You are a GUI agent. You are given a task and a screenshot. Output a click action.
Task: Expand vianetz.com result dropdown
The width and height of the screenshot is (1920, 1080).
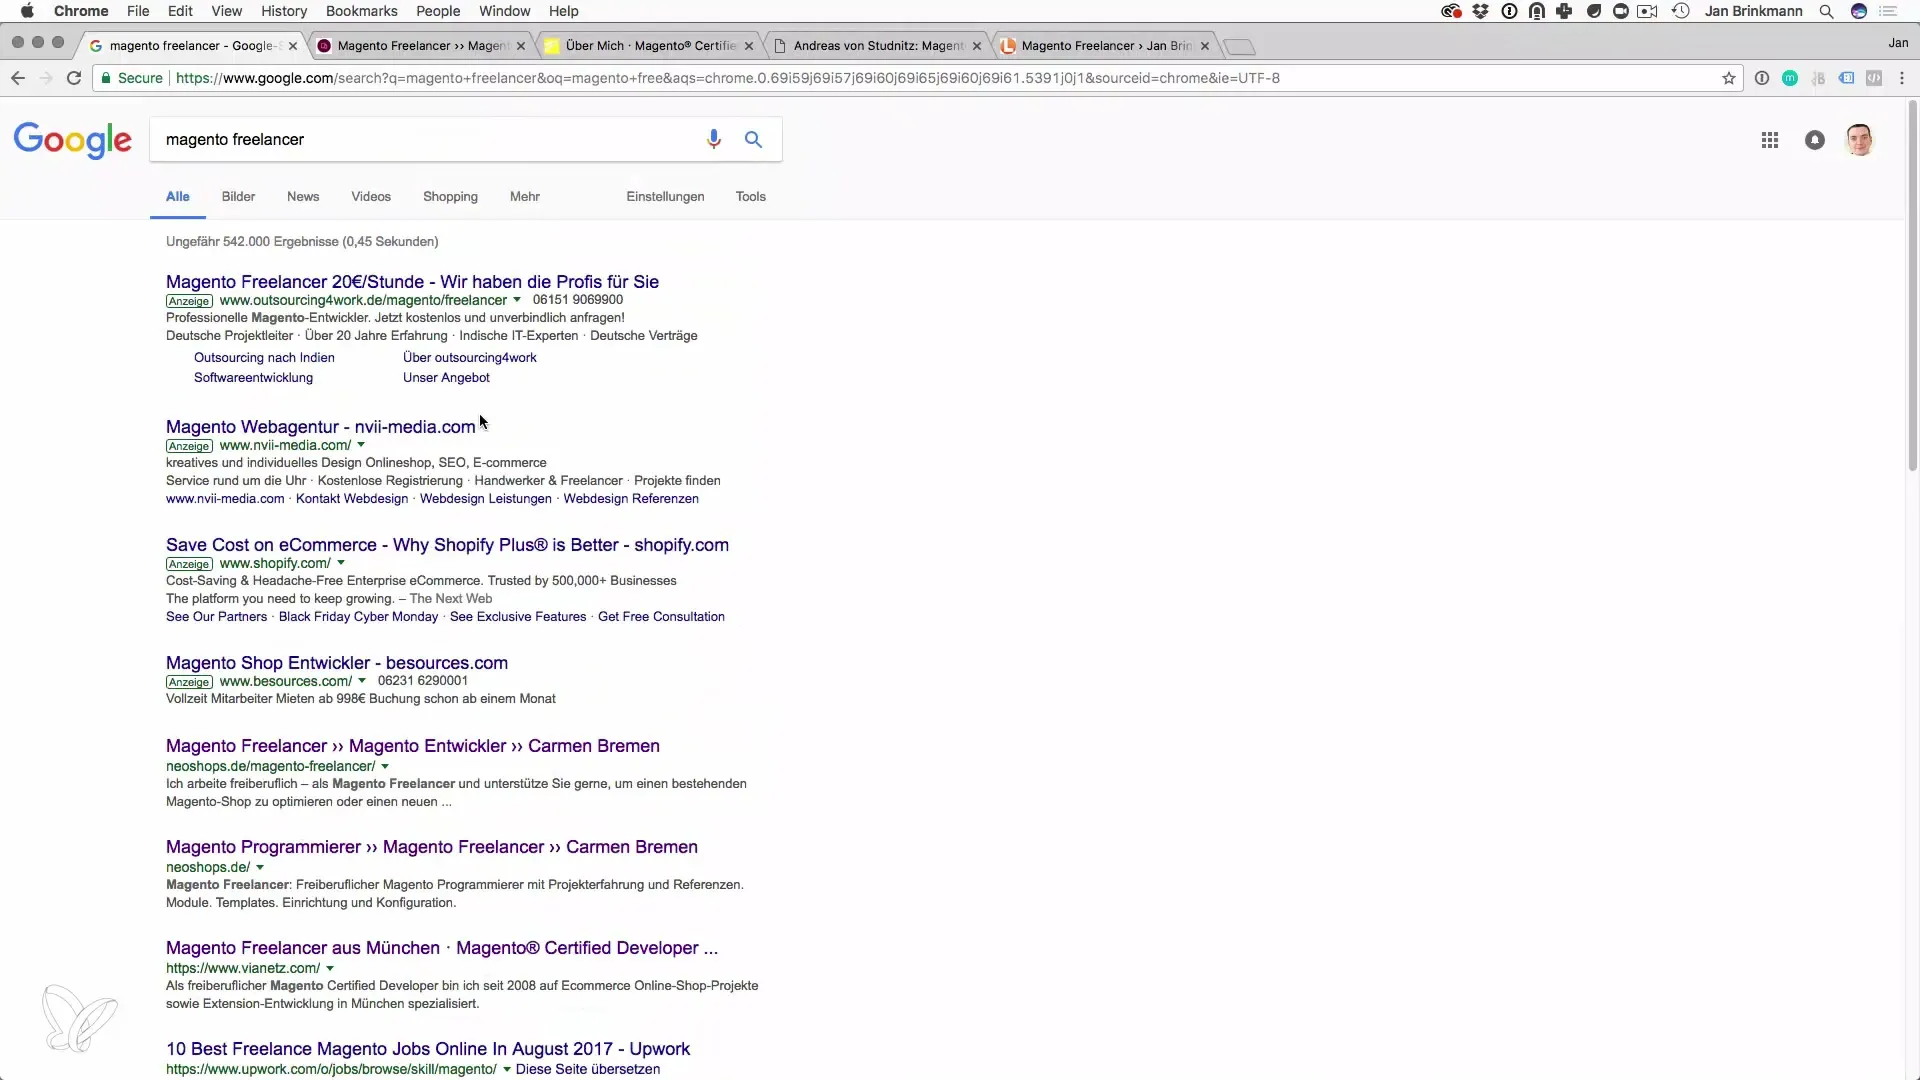point(330,968)
